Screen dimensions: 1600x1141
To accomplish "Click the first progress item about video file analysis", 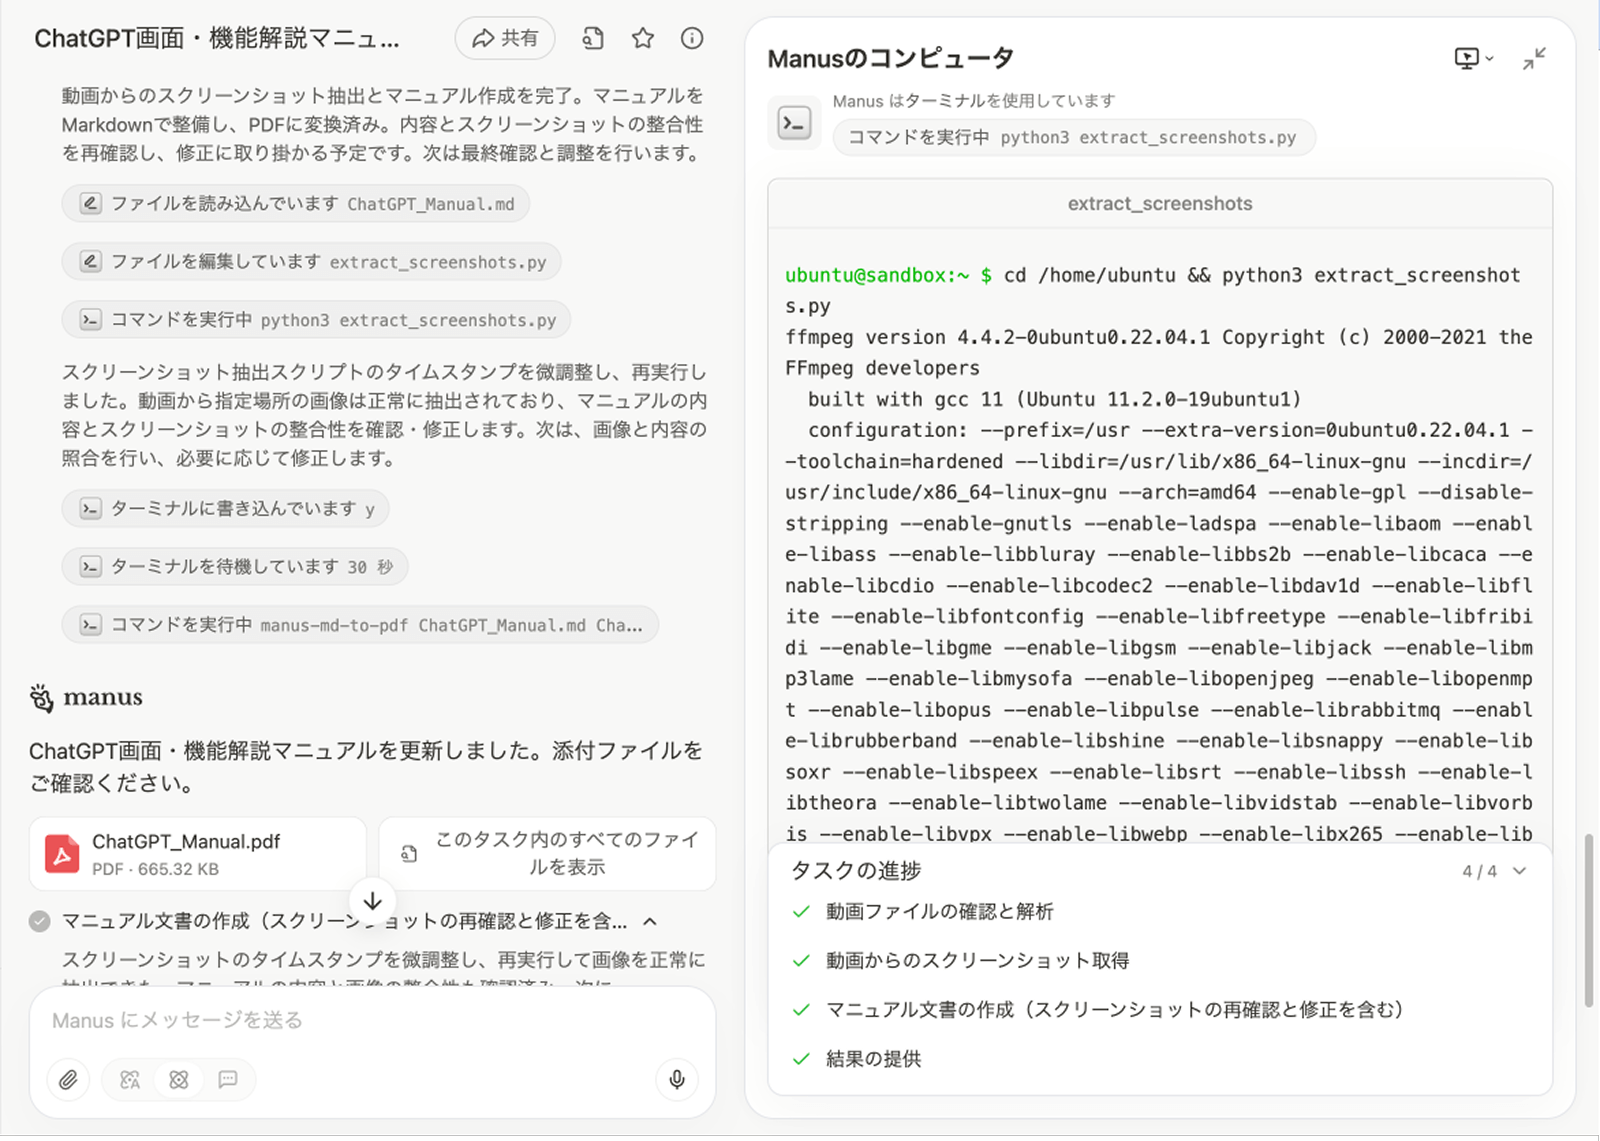I will coord(939,912).
